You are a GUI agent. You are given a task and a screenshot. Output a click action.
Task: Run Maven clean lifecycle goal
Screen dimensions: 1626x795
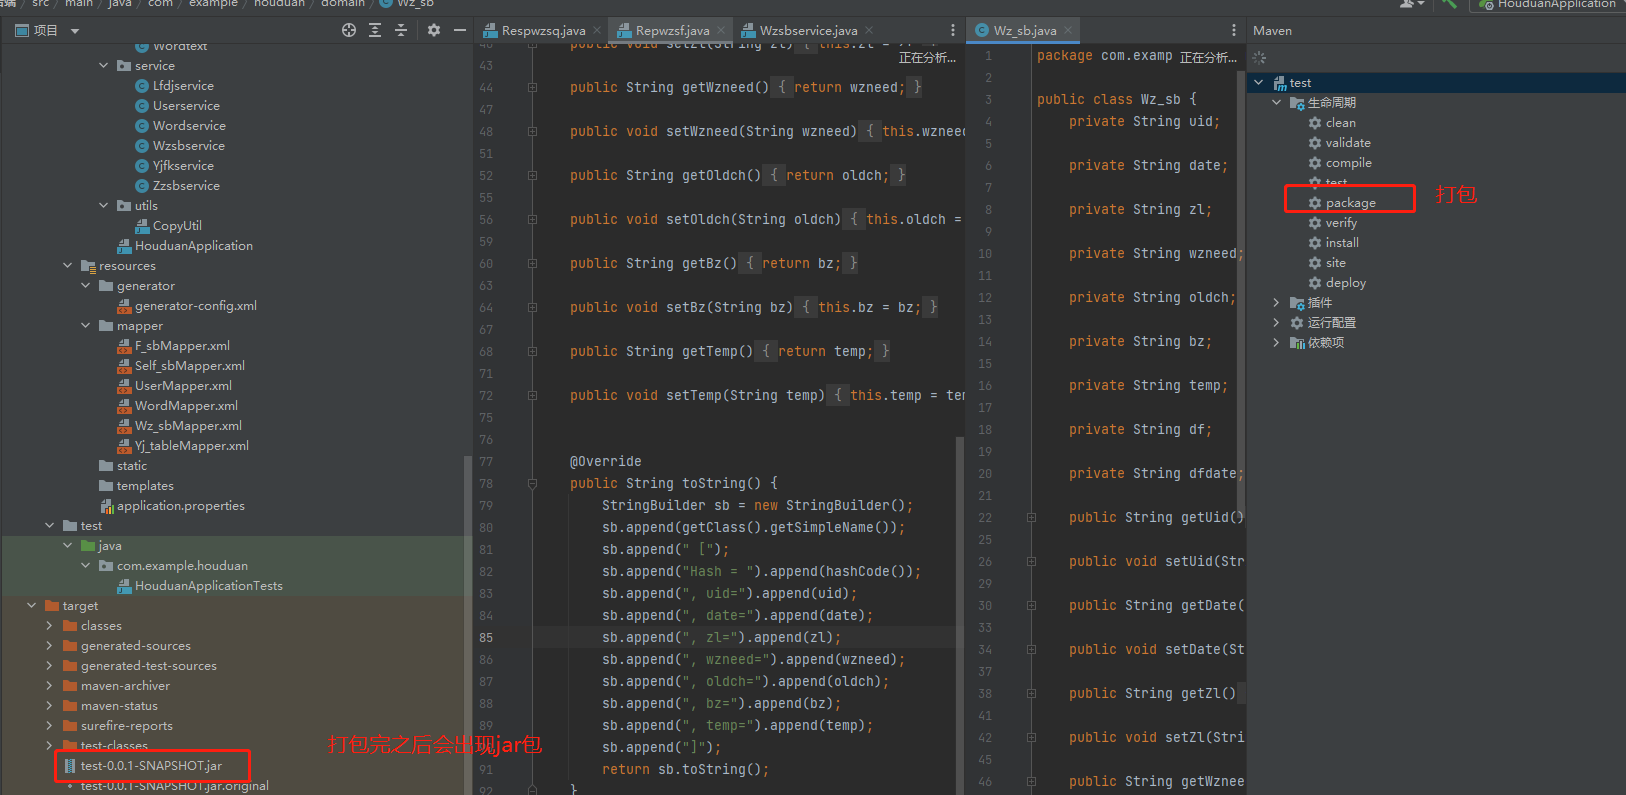(x=1332, y=123)
